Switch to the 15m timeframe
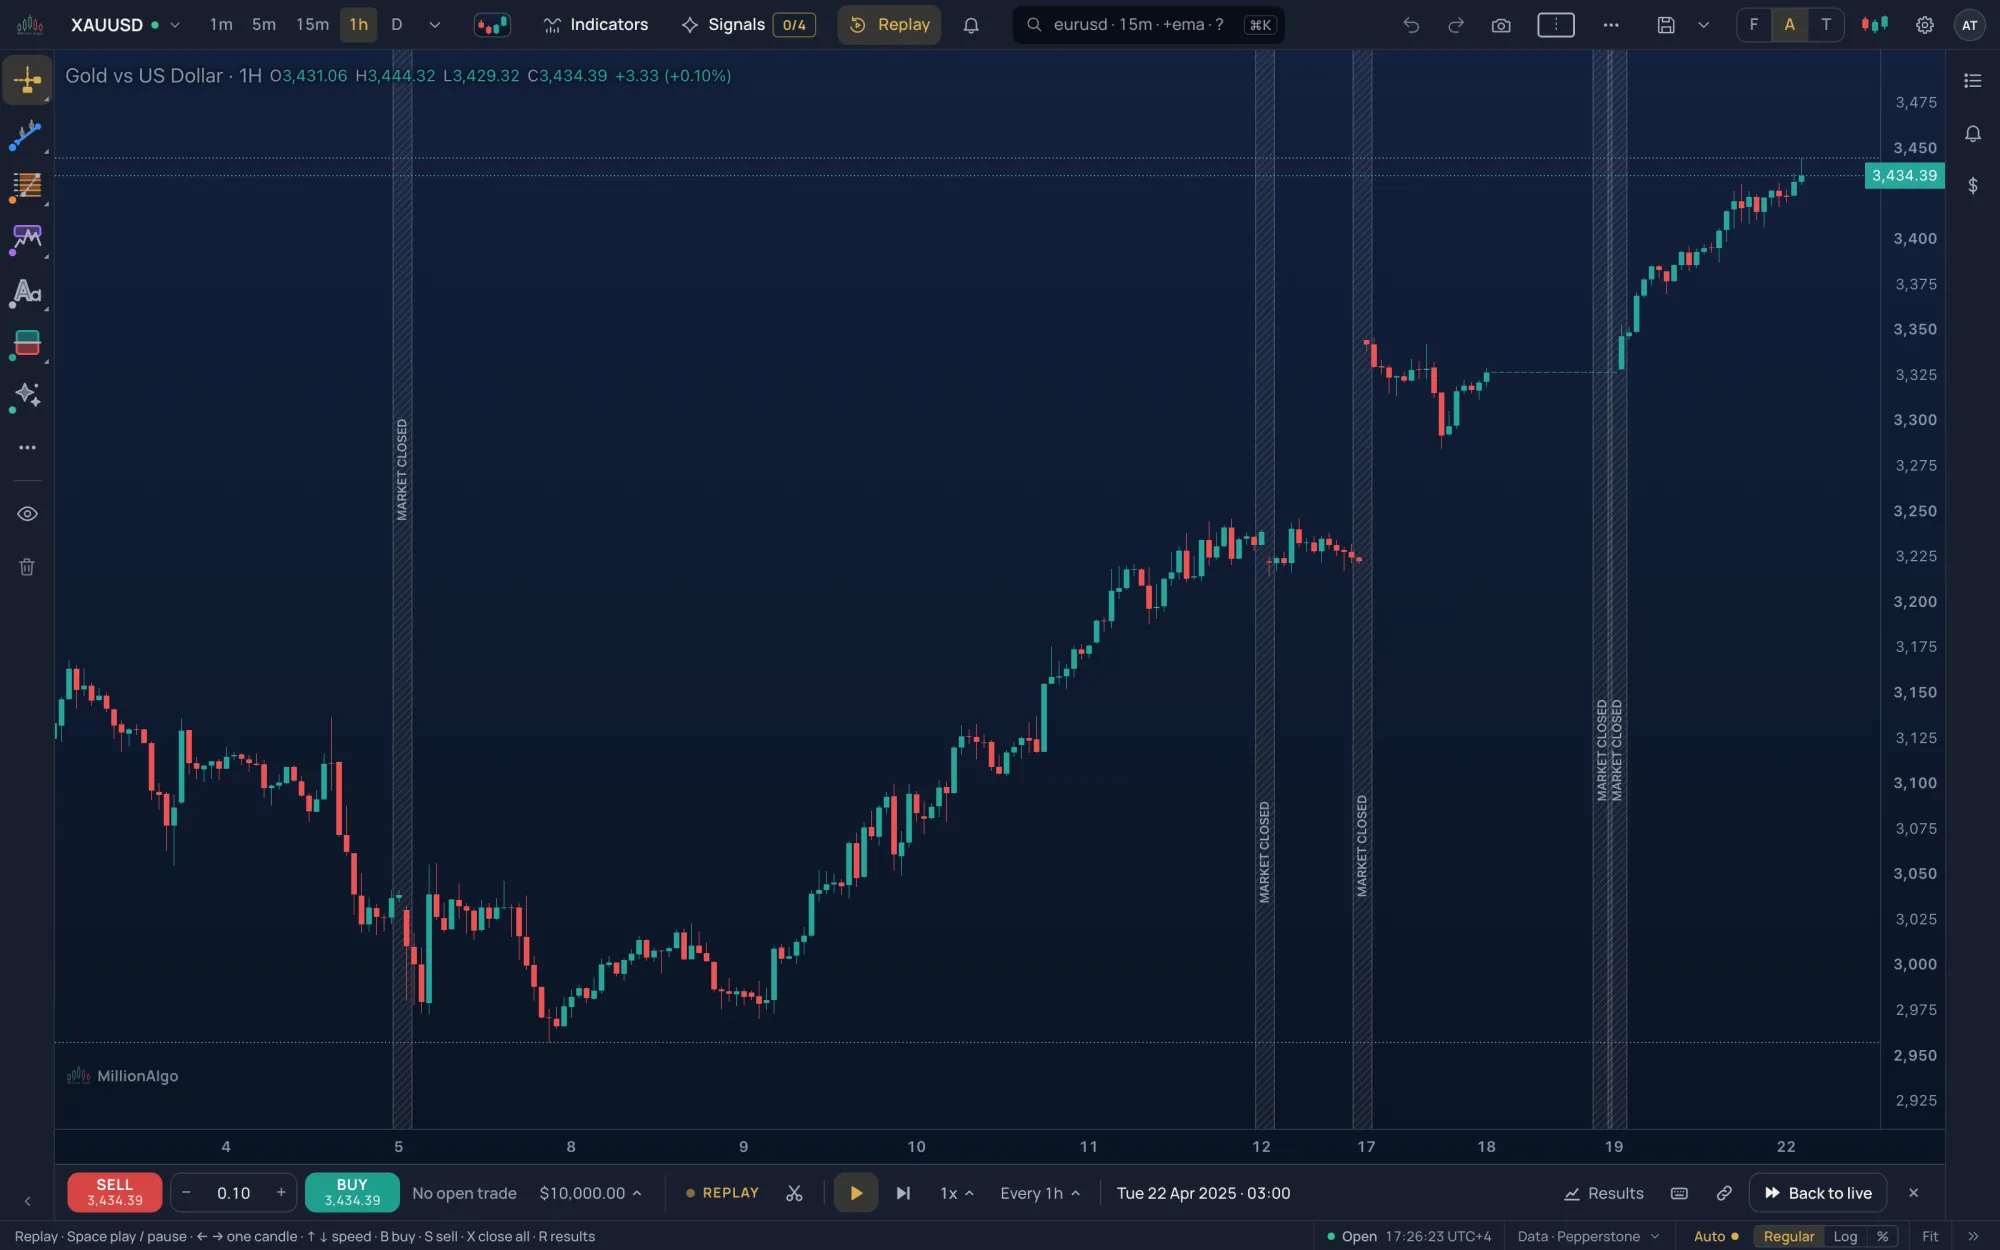The image size is (2000, 1250). 312,24
